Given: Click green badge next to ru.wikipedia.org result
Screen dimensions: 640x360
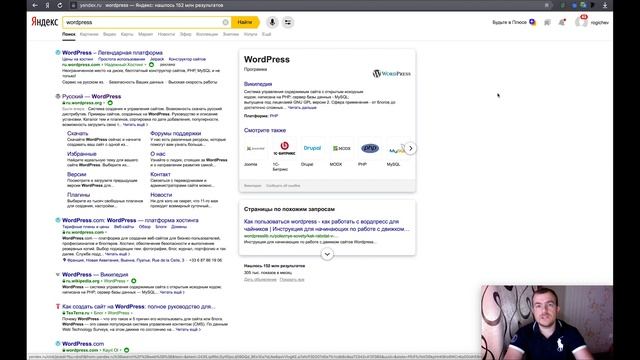Looking at the screenshot, I should click(133, 281).
